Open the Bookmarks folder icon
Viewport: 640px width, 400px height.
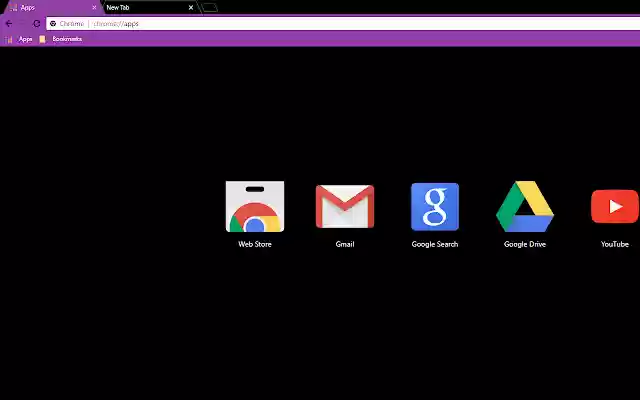[42, 40]
